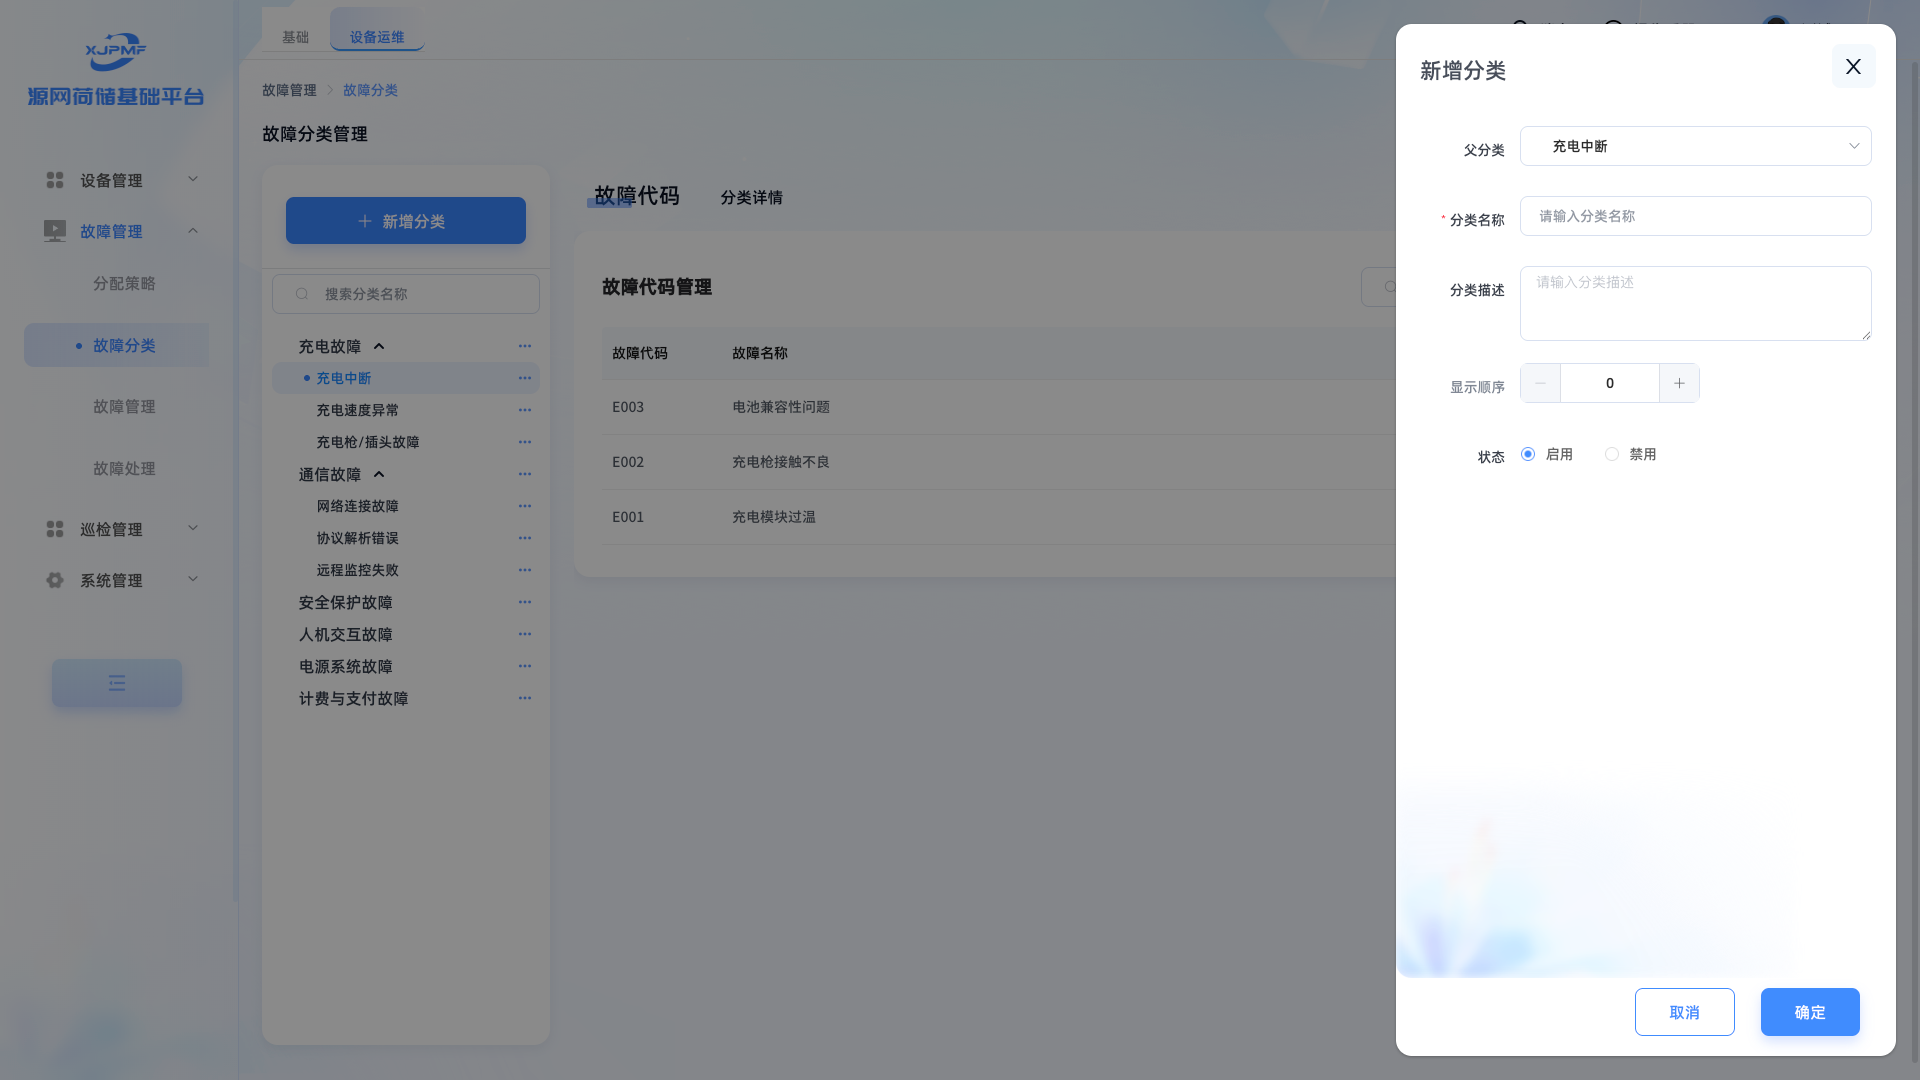Click the minus icon to decrease 显示顺序
Screen dimensions: 1920x1080
coord(1540,383)
